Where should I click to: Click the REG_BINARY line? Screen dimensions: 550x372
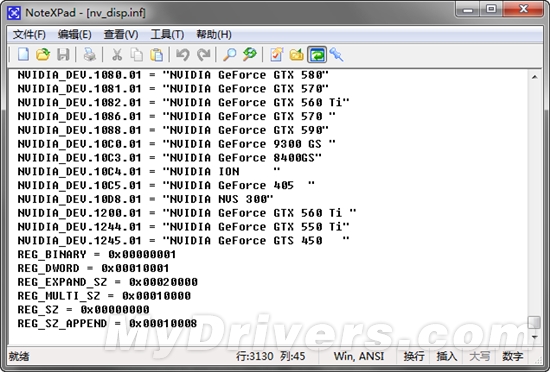point(97,254)
